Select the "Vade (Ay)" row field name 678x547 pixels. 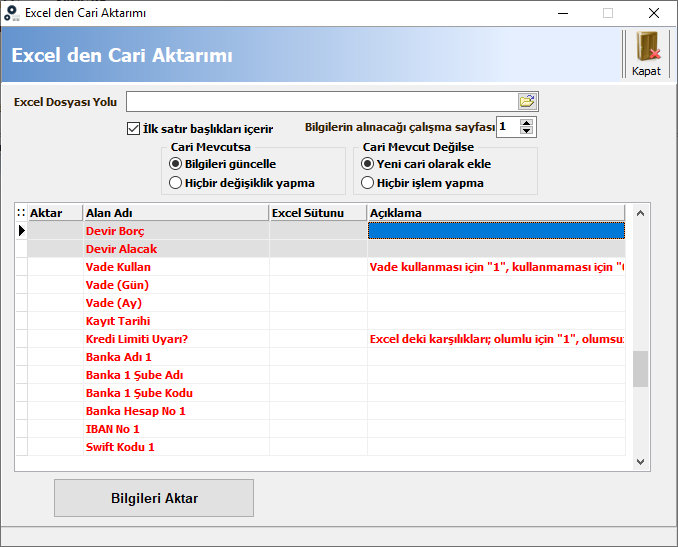[x=114, y=303]
